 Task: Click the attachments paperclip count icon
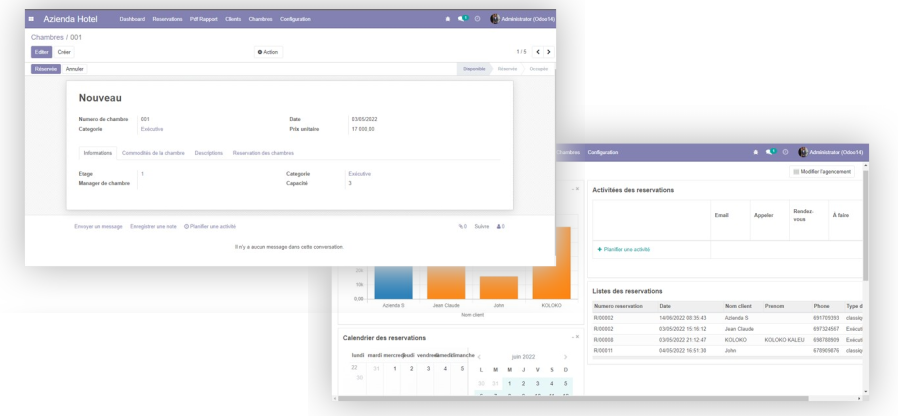click(462, 226)
